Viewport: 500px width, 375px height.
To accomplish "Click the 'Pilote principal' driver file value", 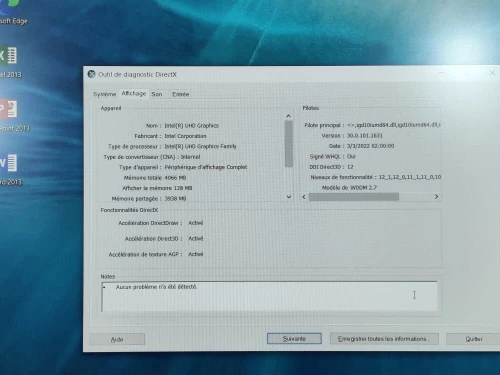I will click(x=394, y=125).
